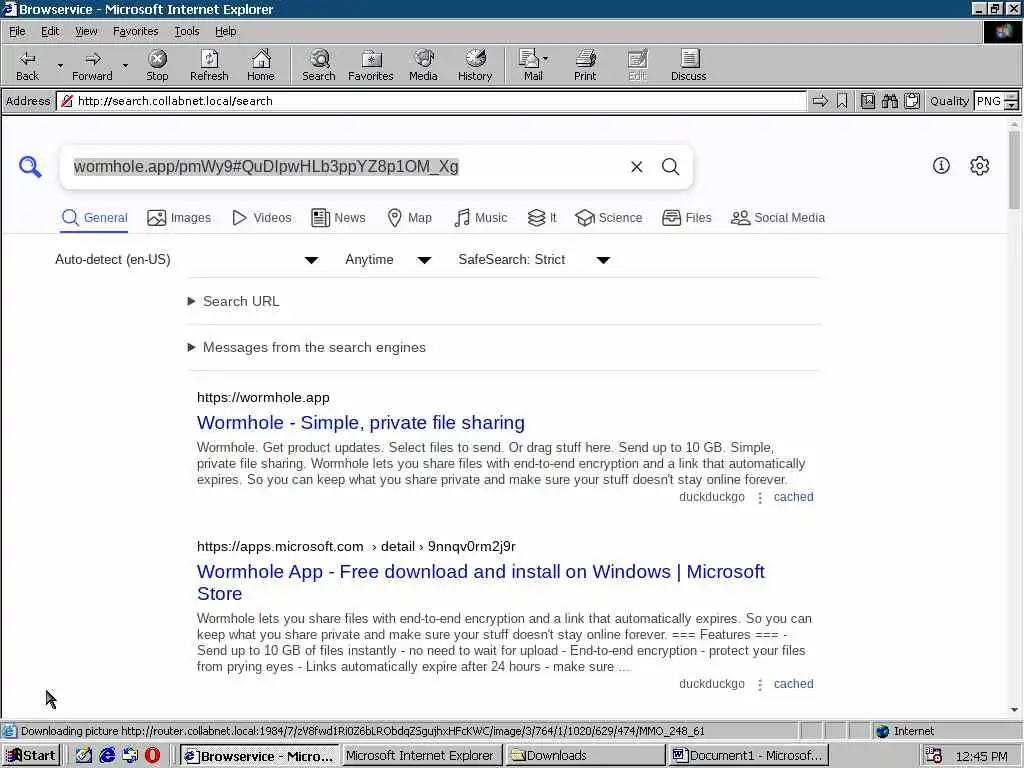
Task: Expand Messages from the search engines
Action: [x=307, y=347]
